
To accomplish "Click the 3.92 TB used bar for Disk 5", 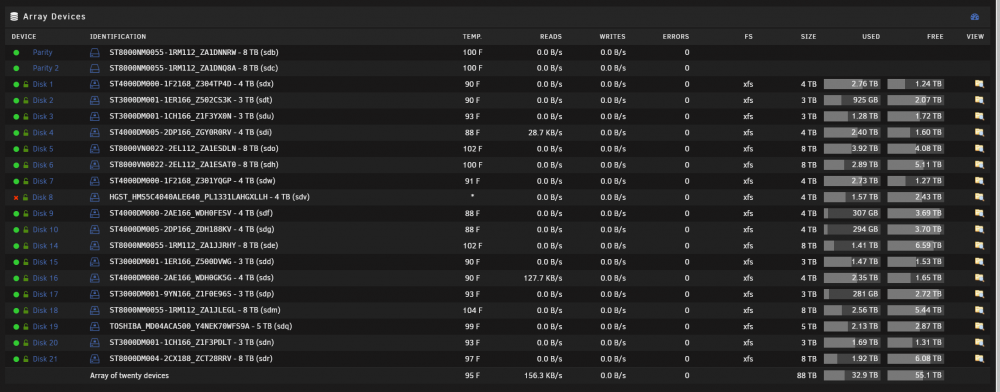I will coord(852,149).
